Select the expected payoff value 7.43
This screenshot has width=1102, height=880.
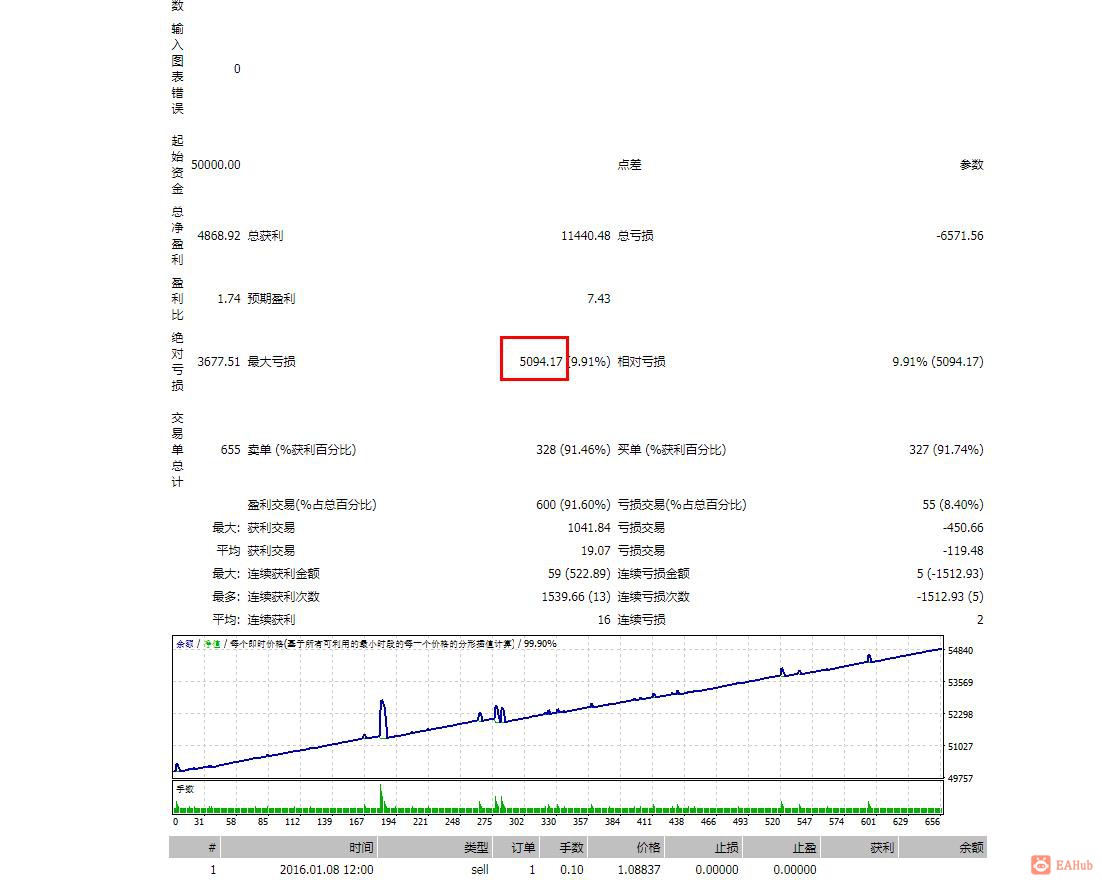click(599, 299)
